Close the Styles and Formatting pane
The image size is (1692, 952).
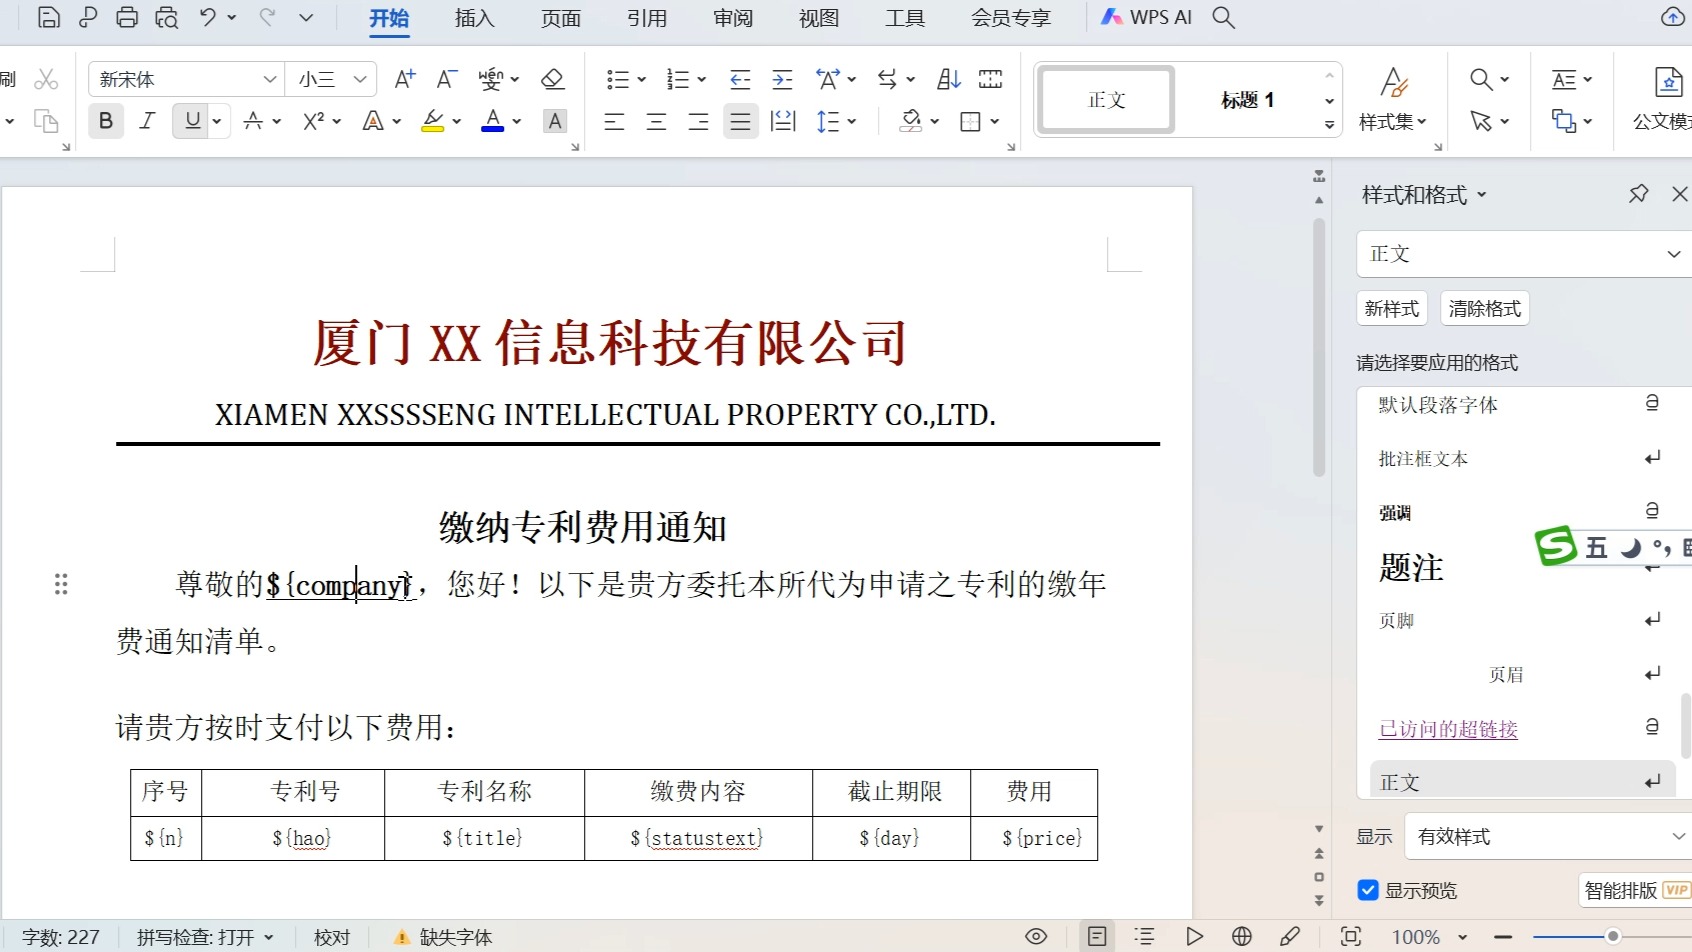pyautogui.click(x=1680, y=194)
